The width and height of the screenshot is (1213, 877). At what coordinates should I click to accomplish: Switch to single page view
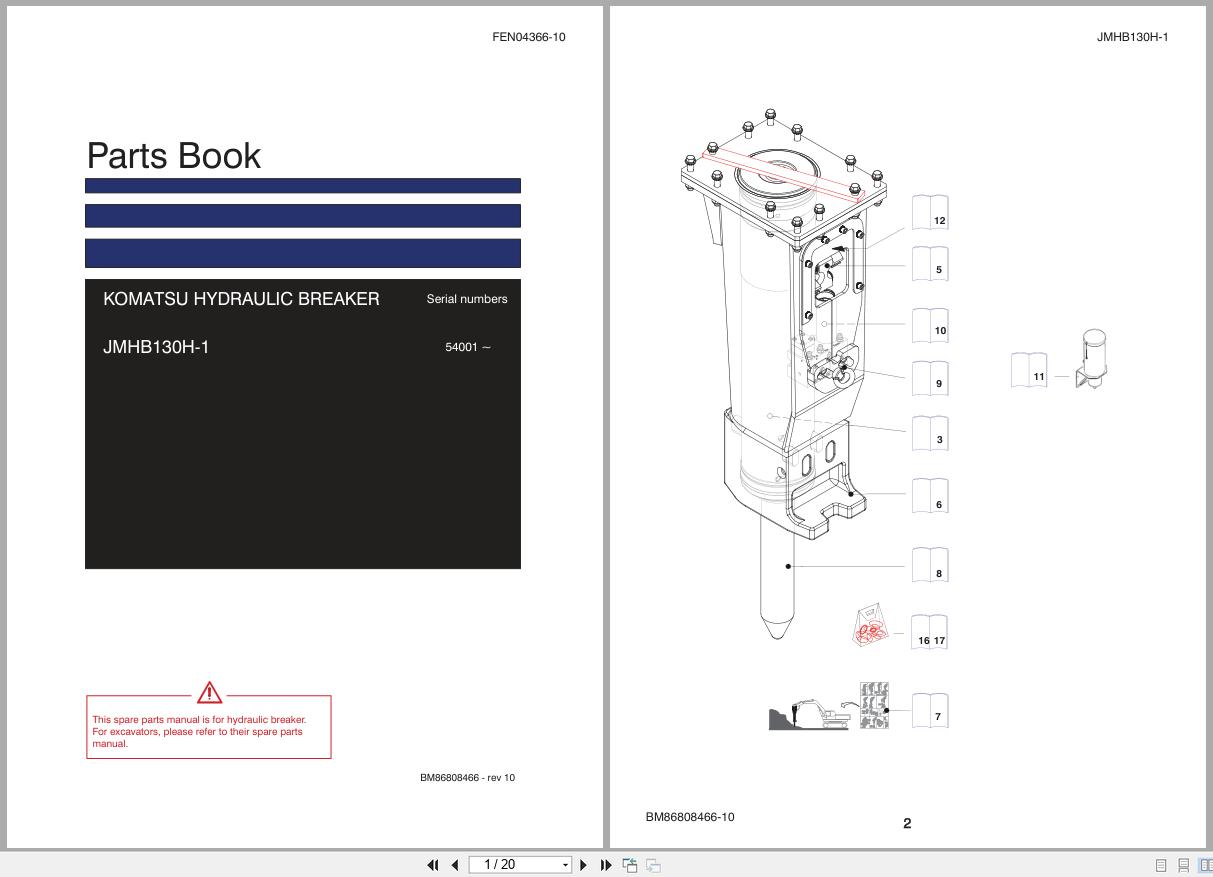tap(1161, 865)
